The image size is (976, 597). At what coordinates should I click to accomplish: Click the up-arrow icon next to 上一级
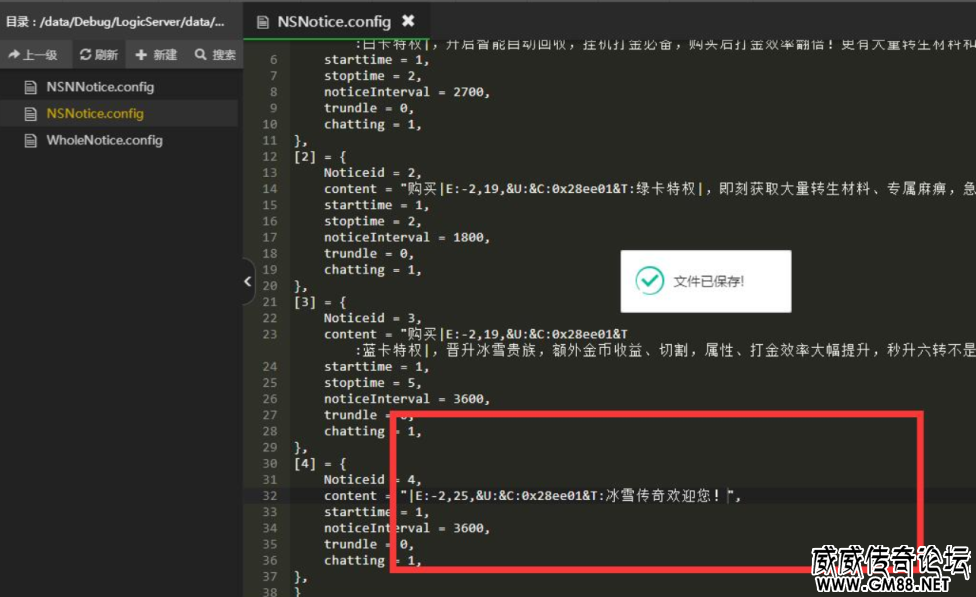tap(14, 55)
